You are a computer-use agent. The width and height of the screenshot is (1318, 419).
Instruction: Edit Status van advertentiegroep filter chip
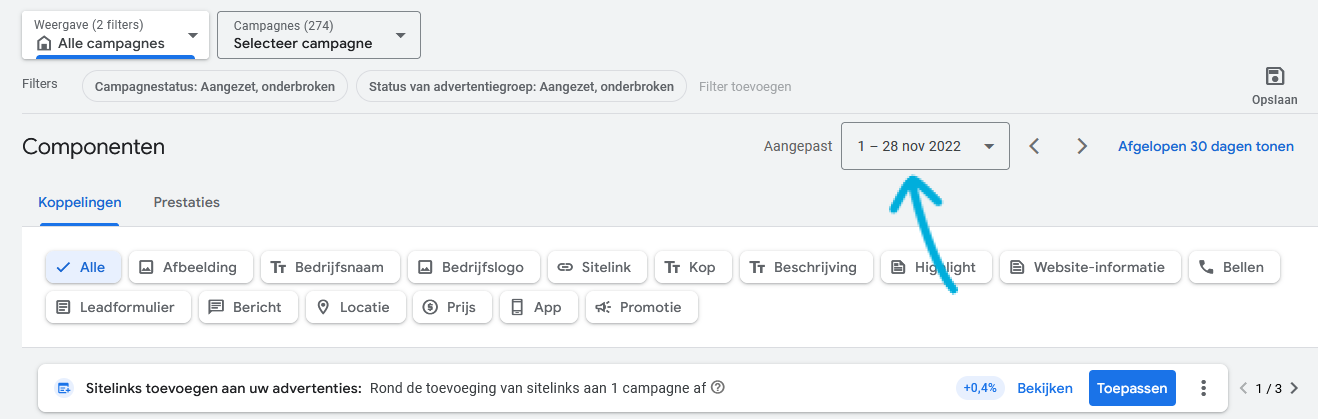tap(521, 87)
